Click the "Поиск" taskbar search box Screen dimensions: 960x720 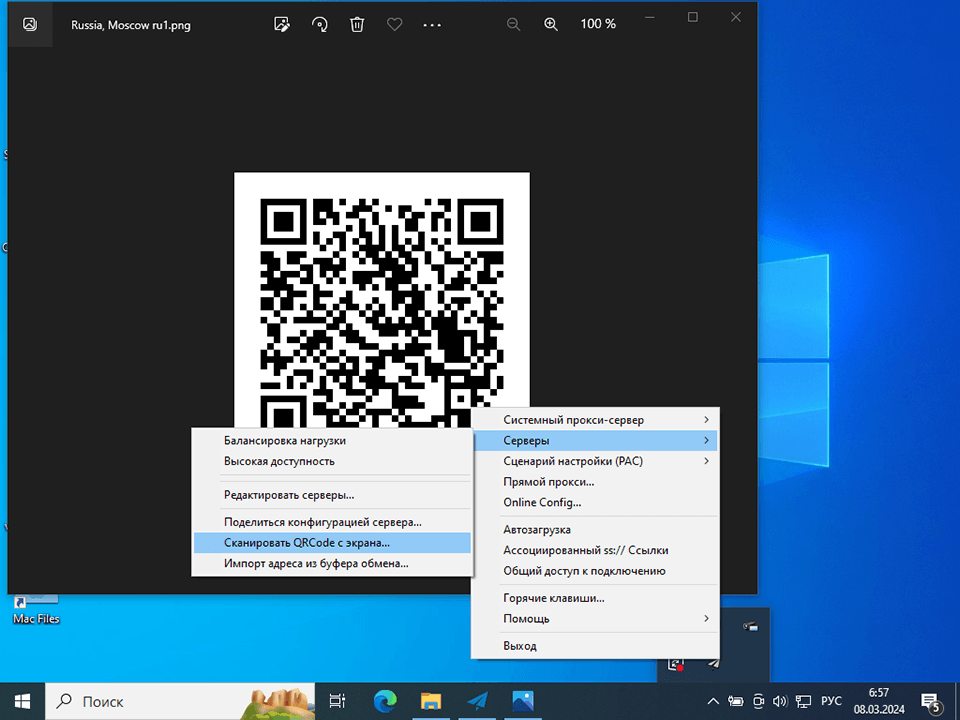point(181,701)
